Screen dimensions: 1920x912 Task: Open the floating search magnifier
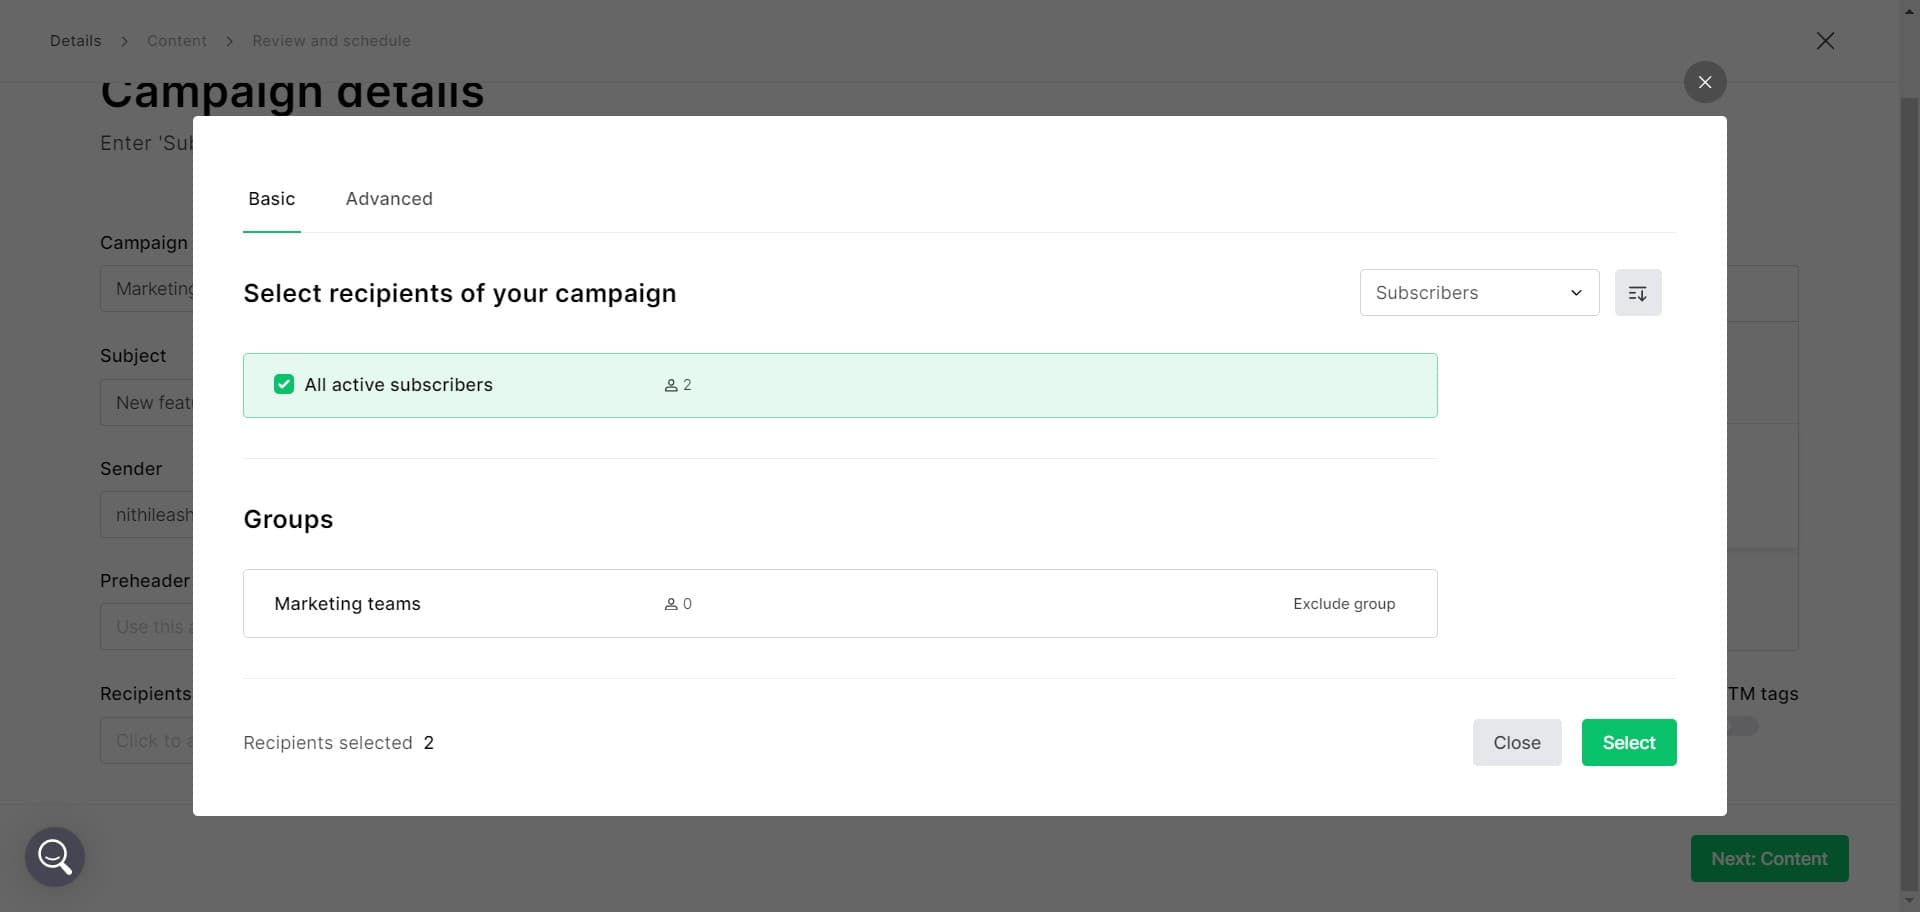click(54, 856)
